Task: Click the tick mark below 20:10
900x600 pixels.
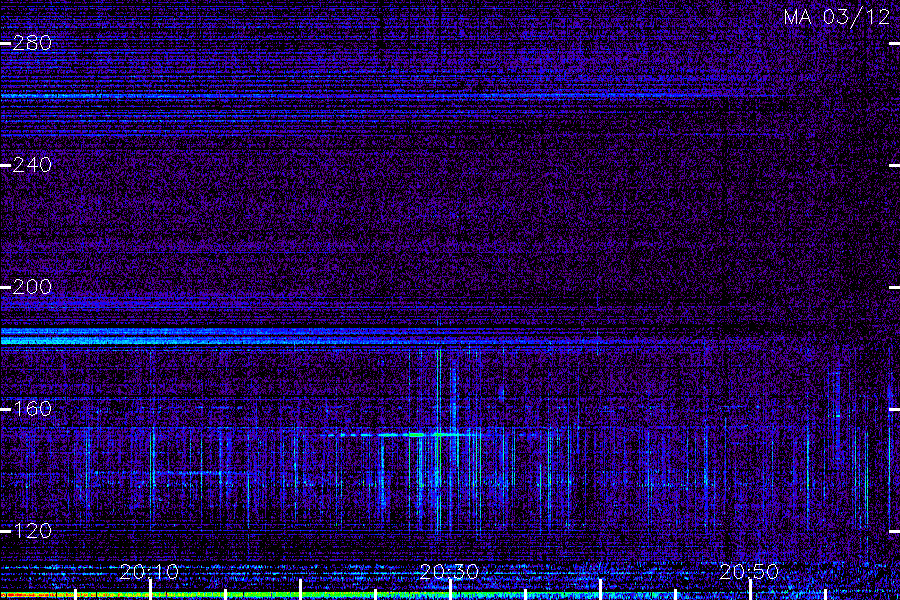Action: (150, 590)
